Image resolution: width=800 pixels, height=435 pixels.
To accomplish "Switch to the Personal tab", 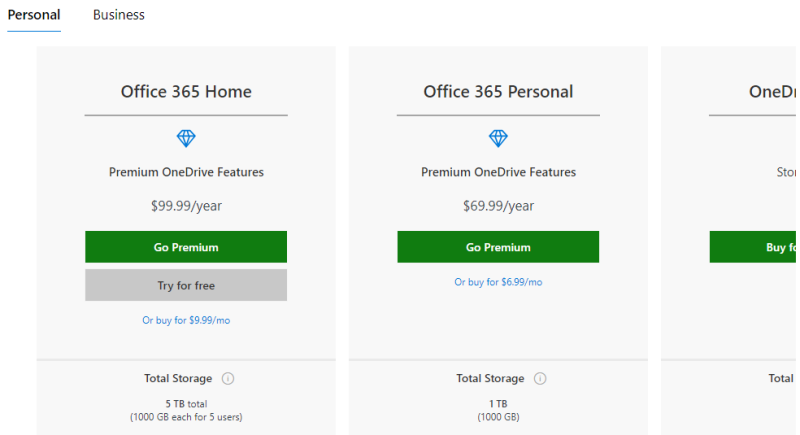I will click(x=34, y=15).
